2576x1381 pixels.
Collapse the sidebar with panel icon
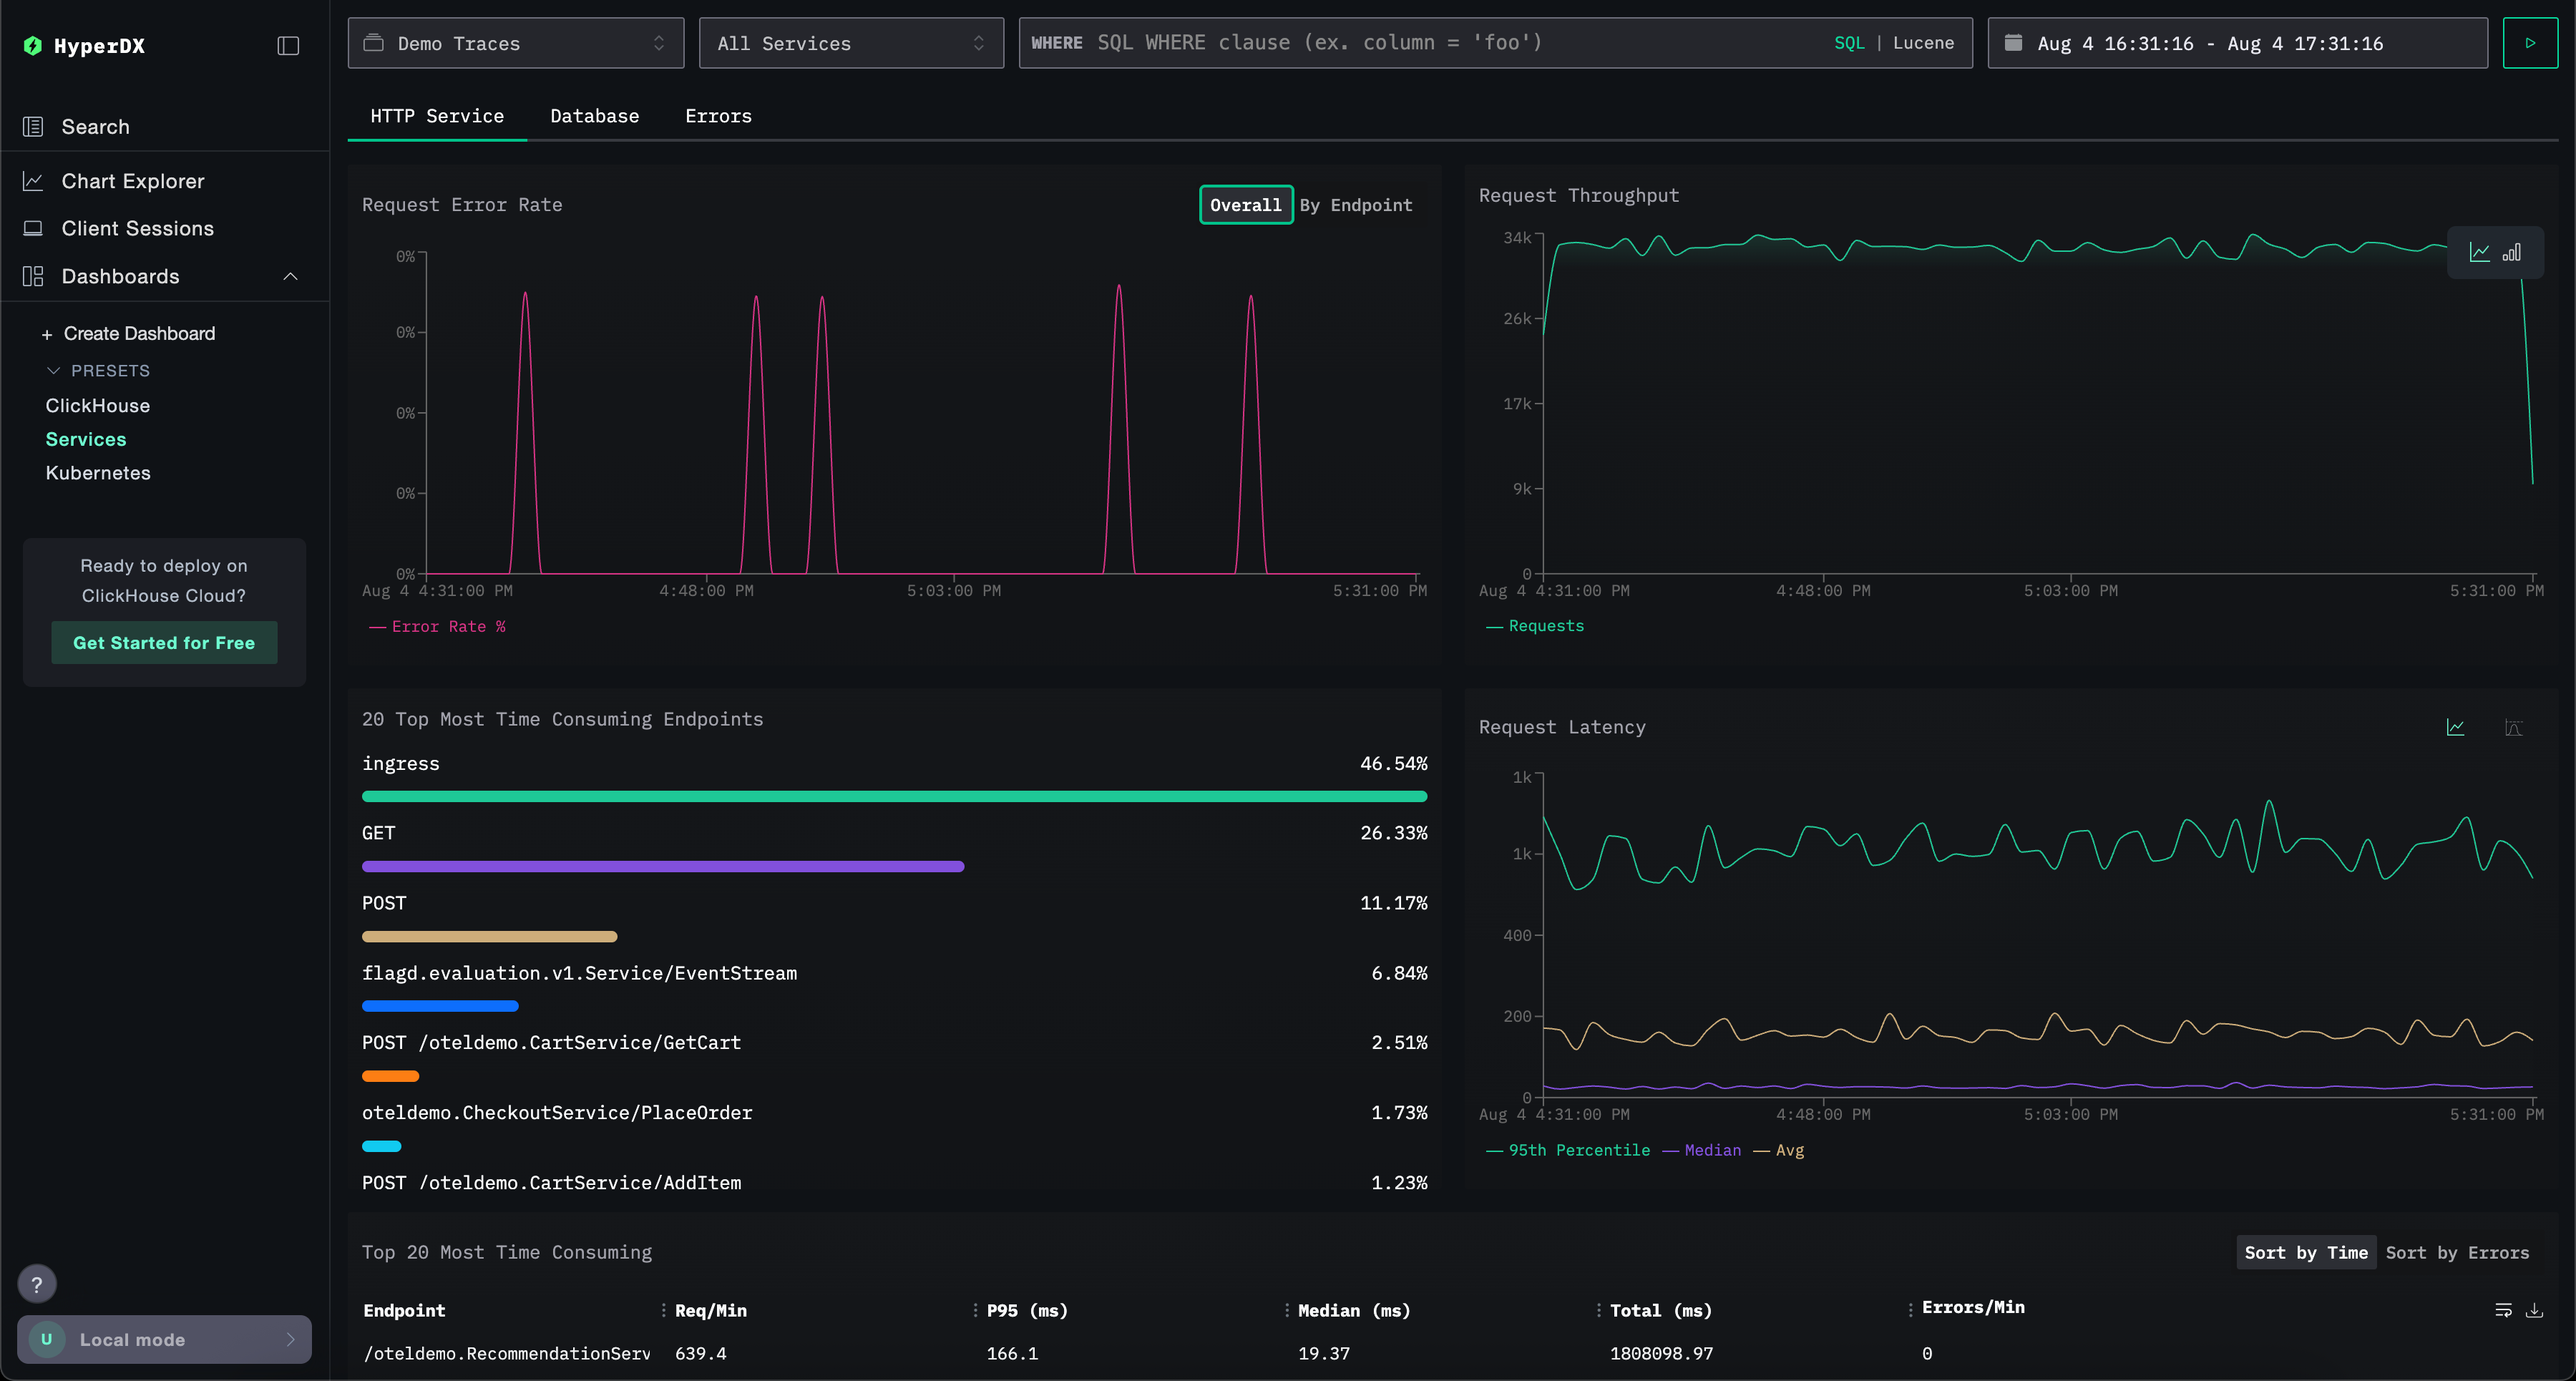click(x=288, y=46)
